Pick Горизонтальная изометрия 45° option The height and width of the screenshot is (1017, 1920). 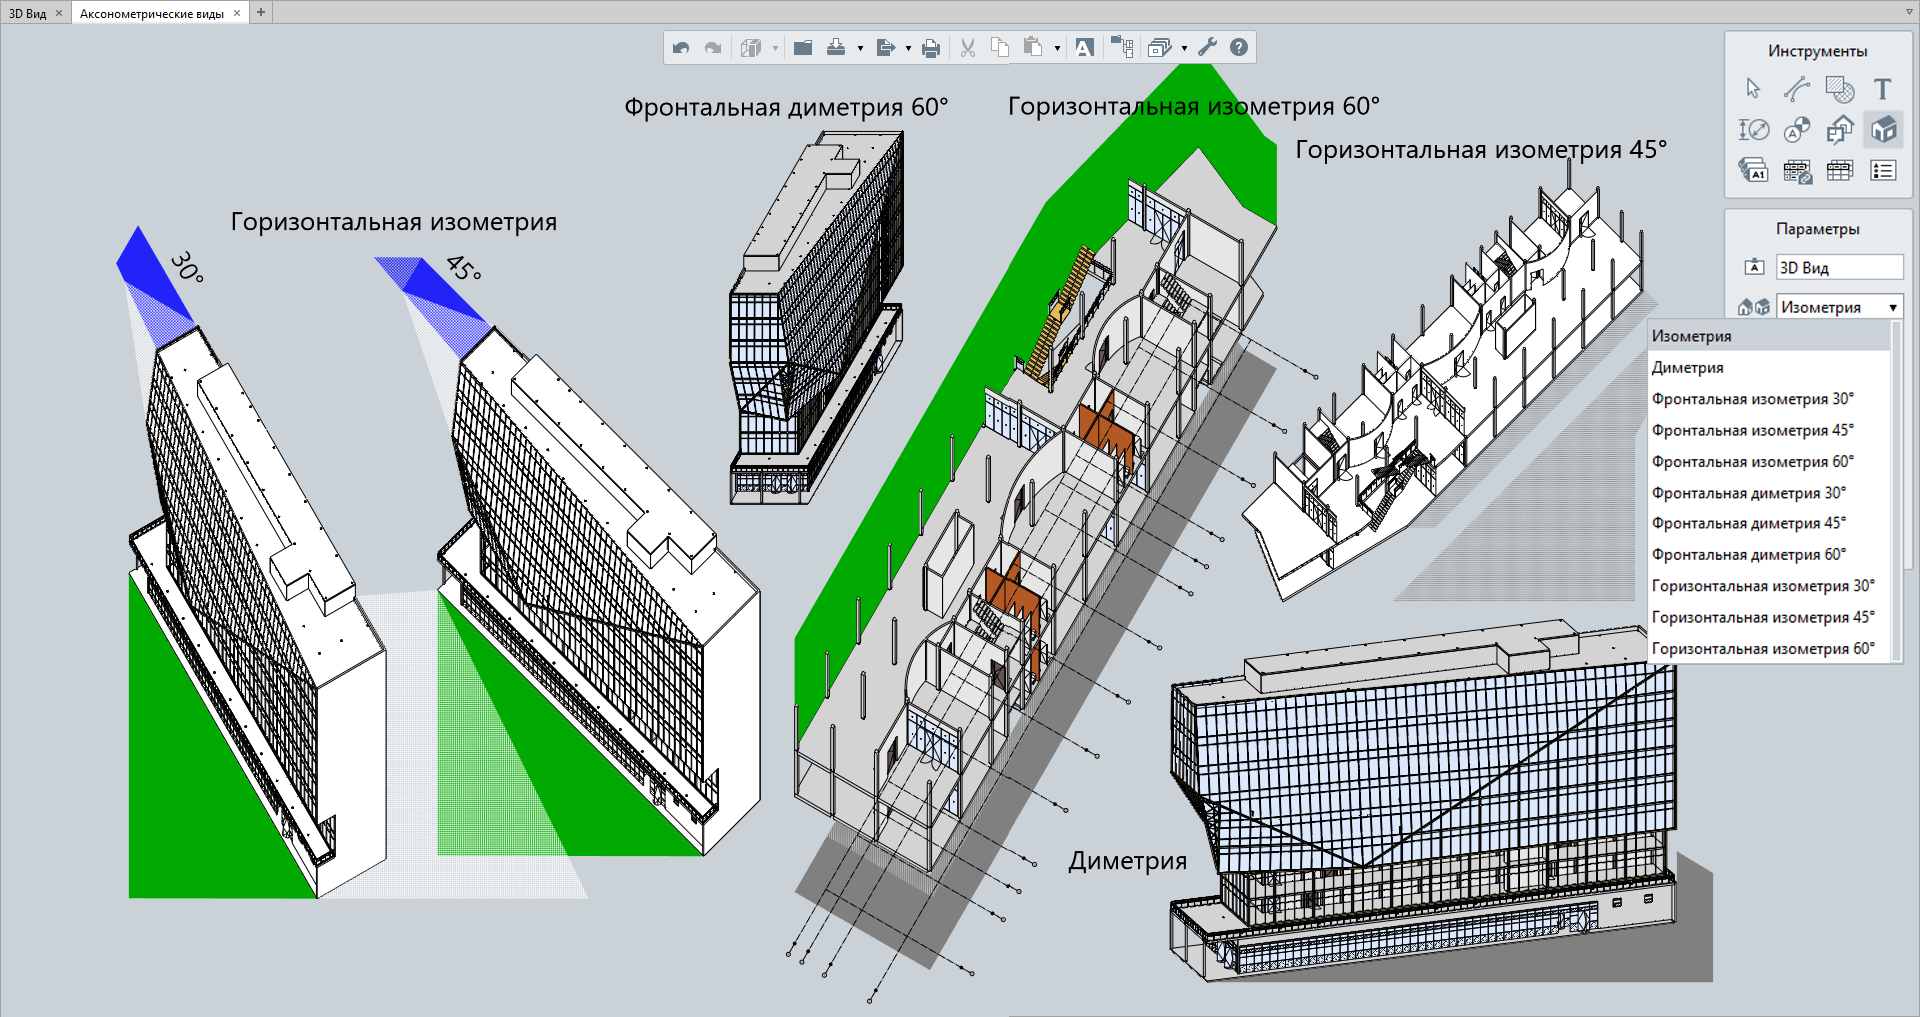tap(1763, 618)
